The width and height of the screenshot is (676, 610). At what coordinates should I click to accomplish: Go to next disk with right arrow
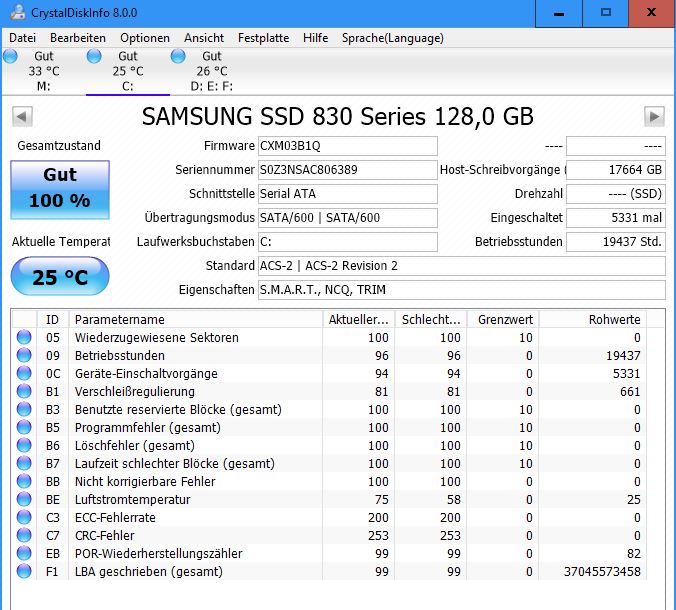coord(654,116)
